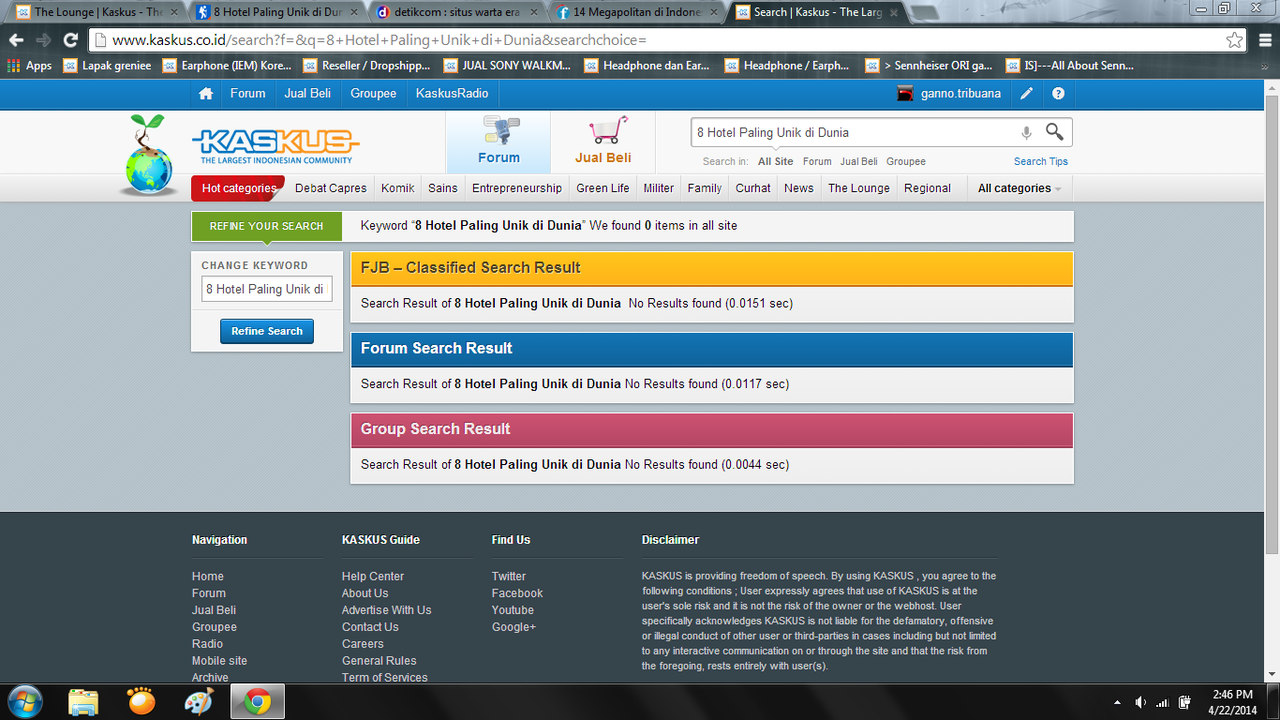Activate the microphone voice search icon
This screenshot has height=720, width=1280.
click(x=1026, y=133)
